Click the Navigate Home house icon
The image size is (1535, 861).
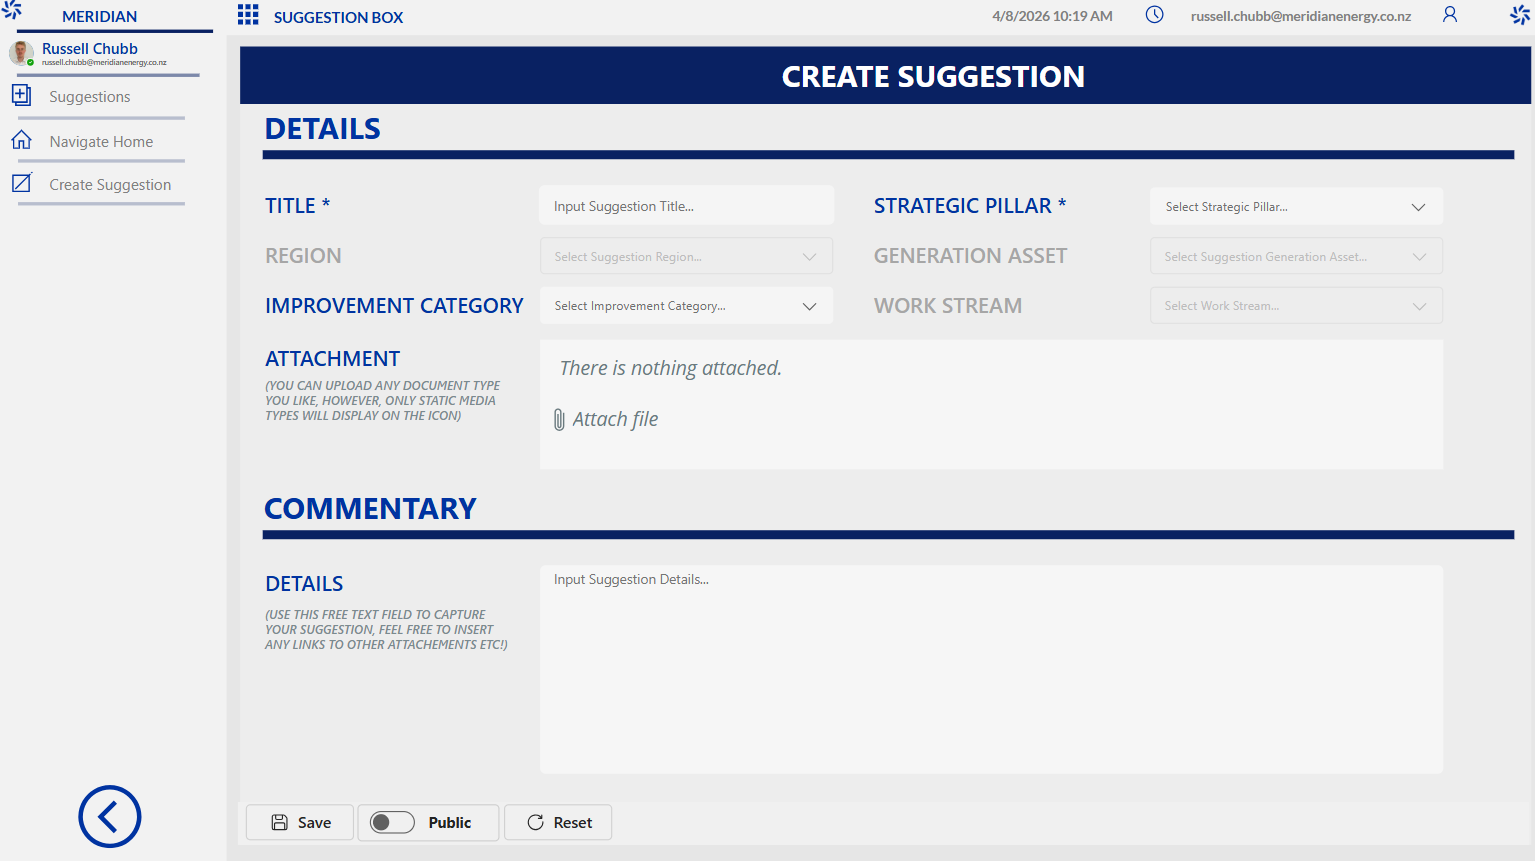[x=21, y=140]
